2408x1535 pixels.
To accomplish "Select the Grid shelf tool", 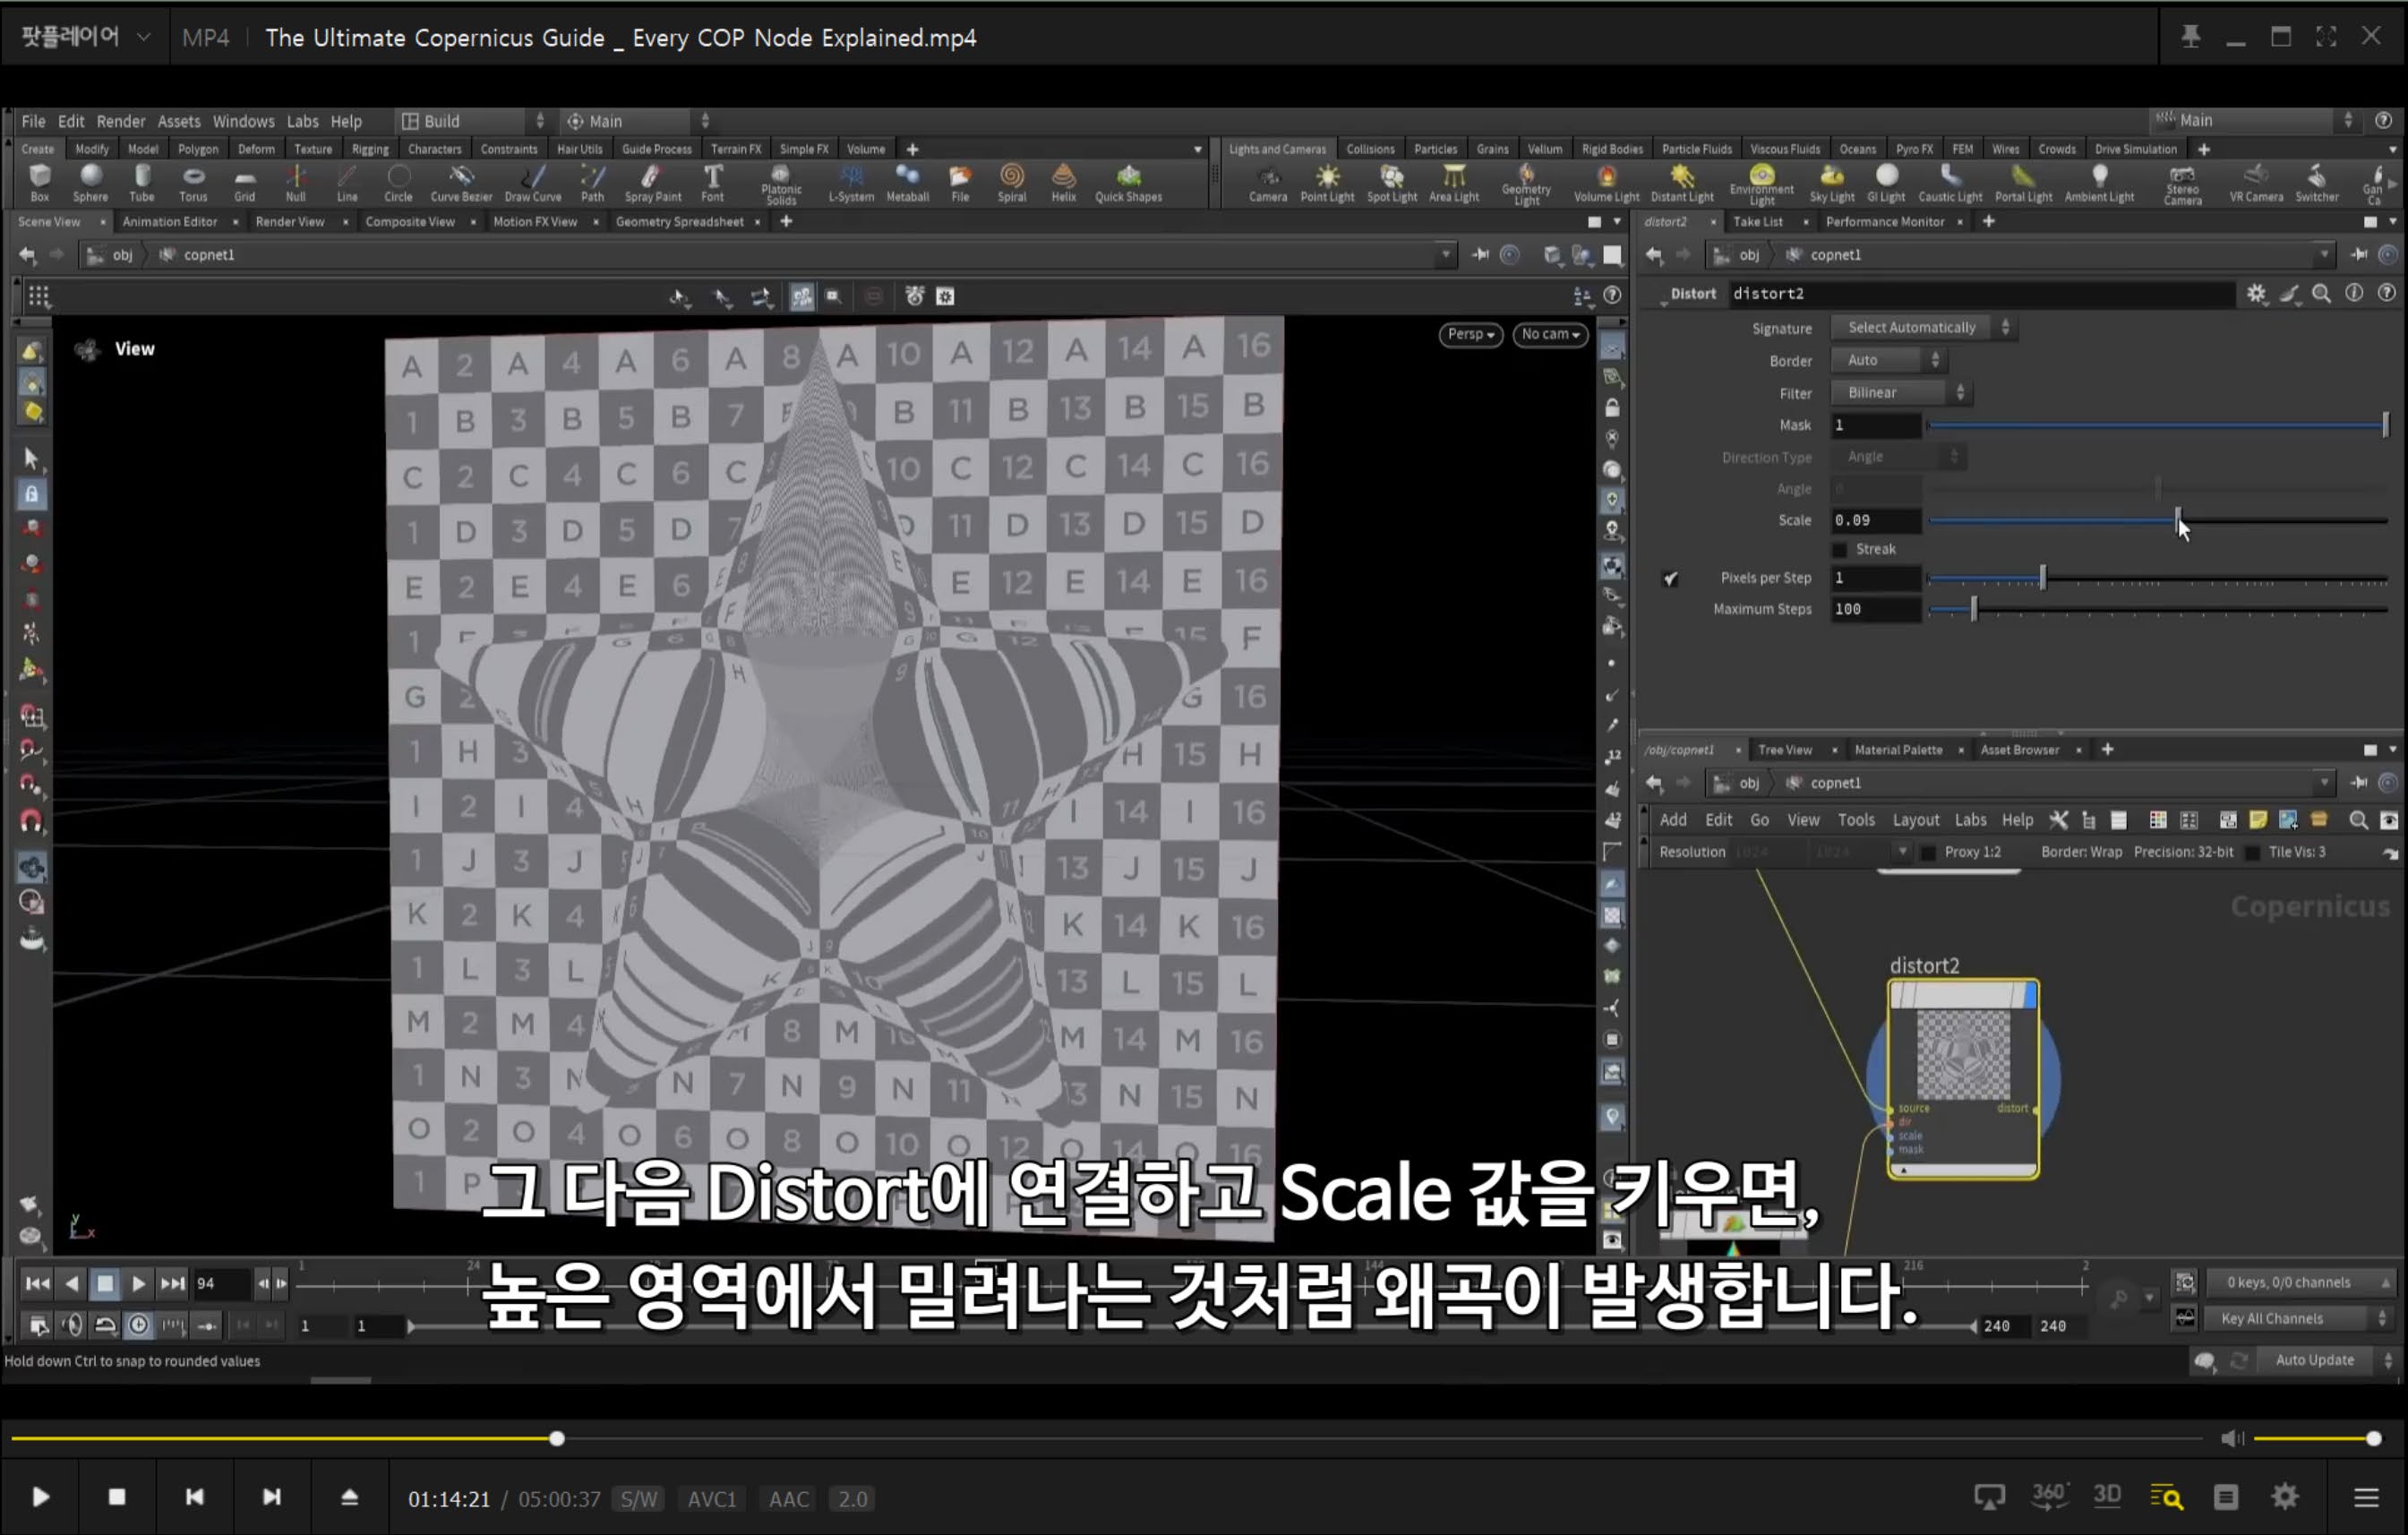I will (x=245, y=183).
